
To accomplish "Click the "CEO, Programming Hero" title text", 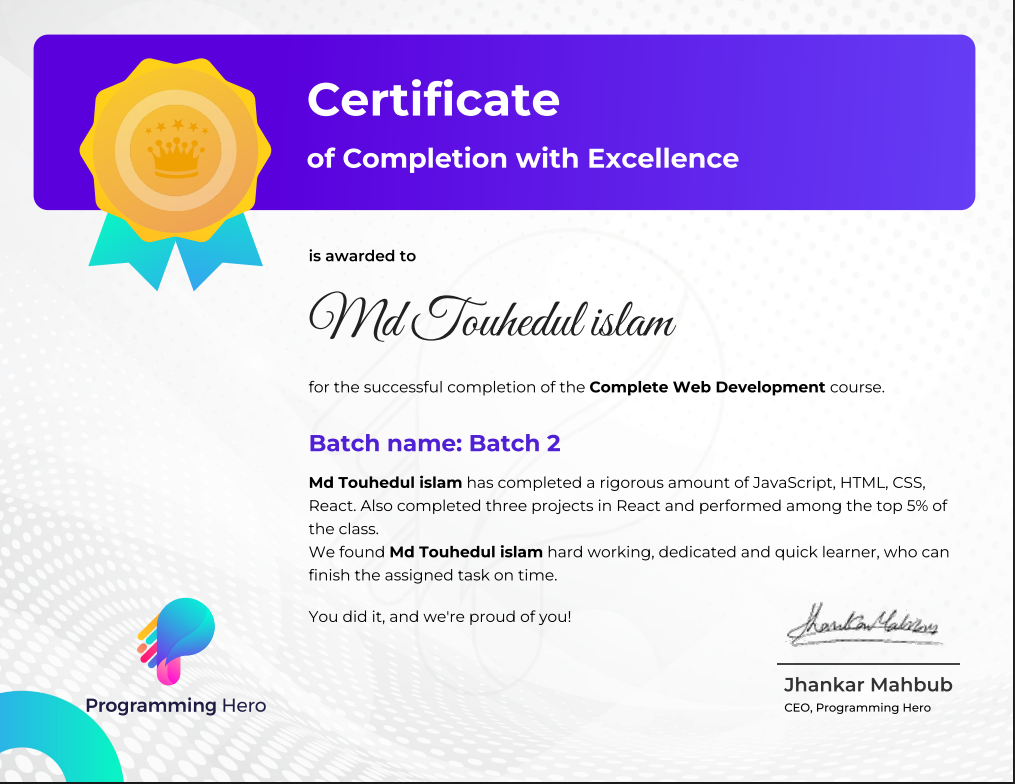I will [857, 708].
